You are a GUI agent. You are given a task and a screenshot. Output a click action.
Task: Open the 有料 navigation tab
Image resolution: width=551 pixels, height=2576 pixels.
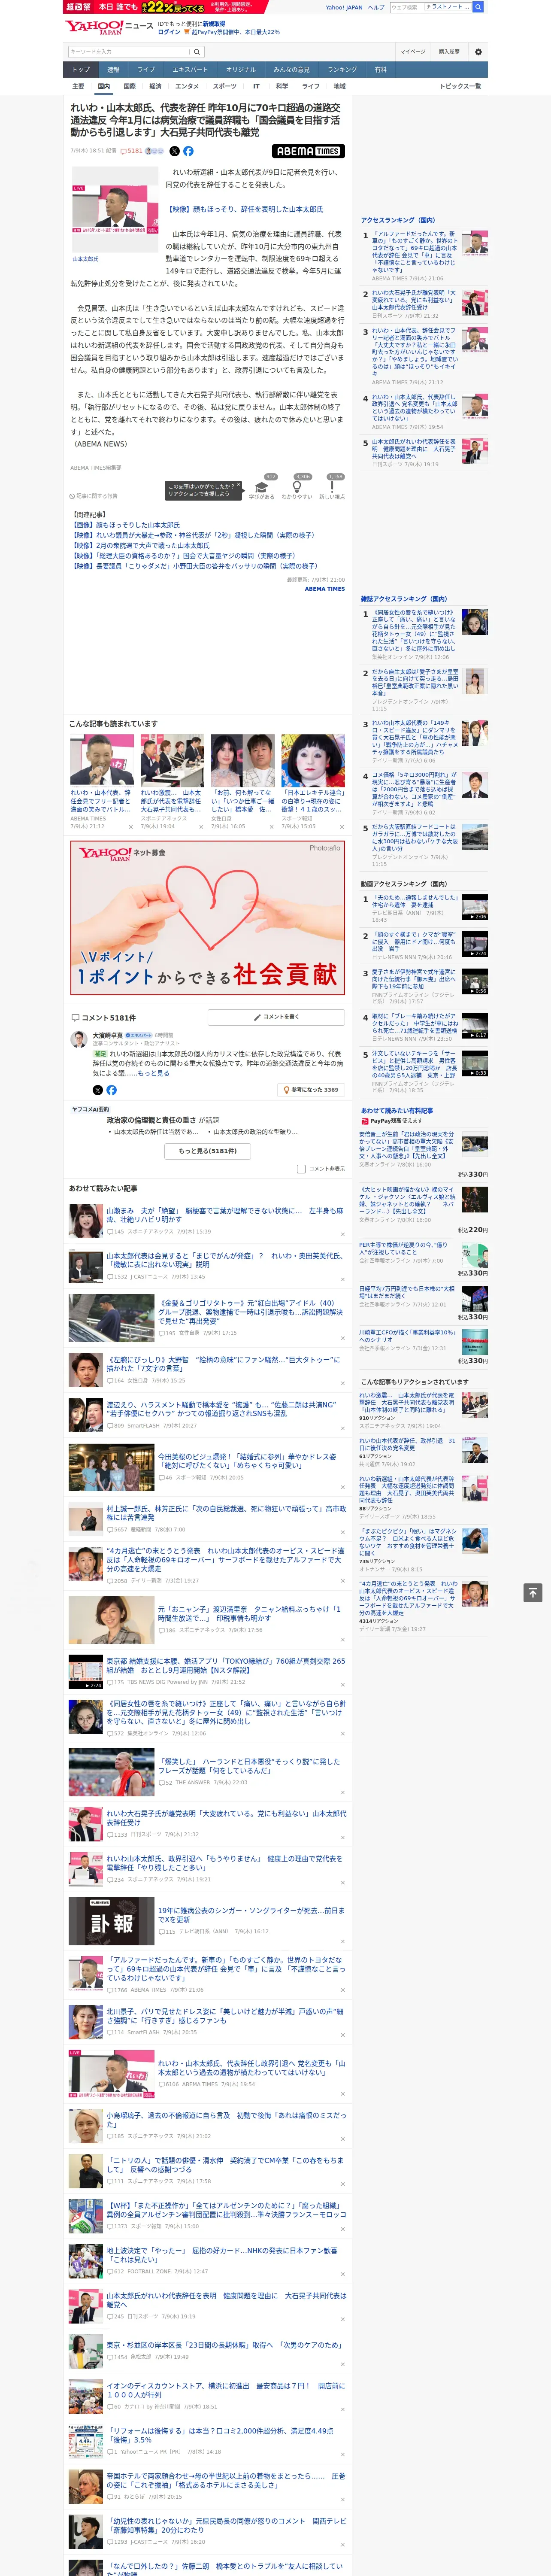click(380, 70)
